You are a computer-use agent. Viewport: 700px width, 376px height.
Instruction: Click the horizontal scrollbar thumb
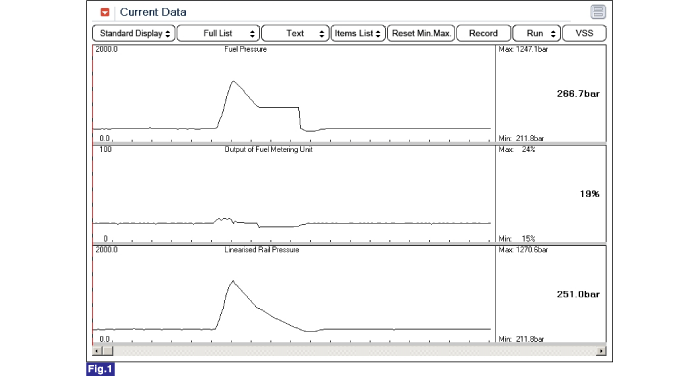107,351
